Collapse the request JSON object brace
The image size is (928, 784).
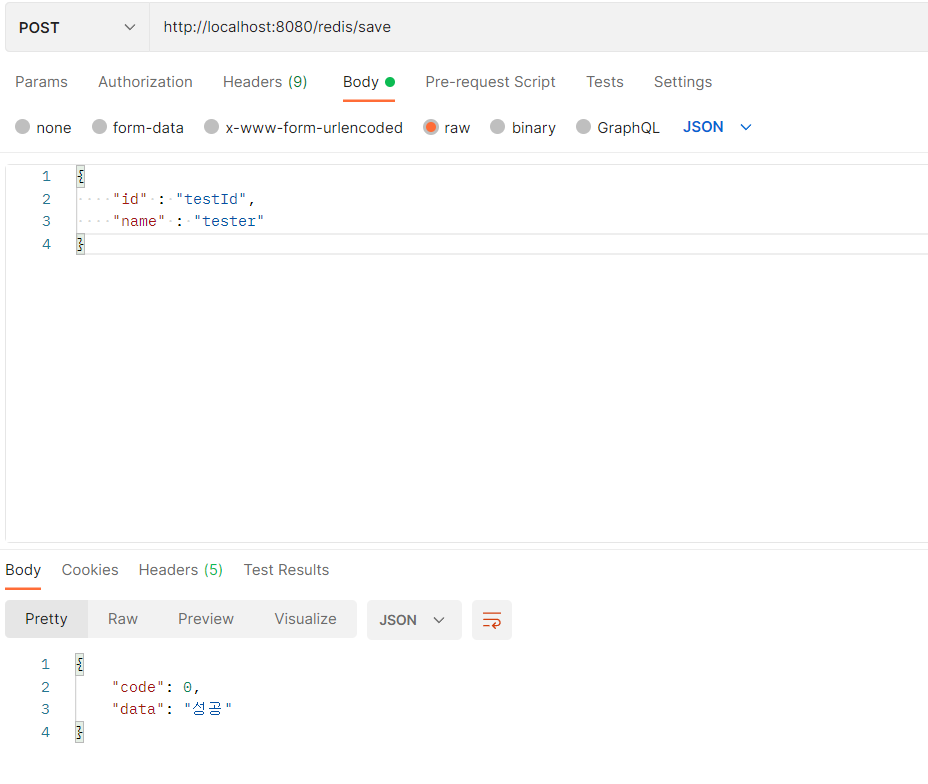80,176
